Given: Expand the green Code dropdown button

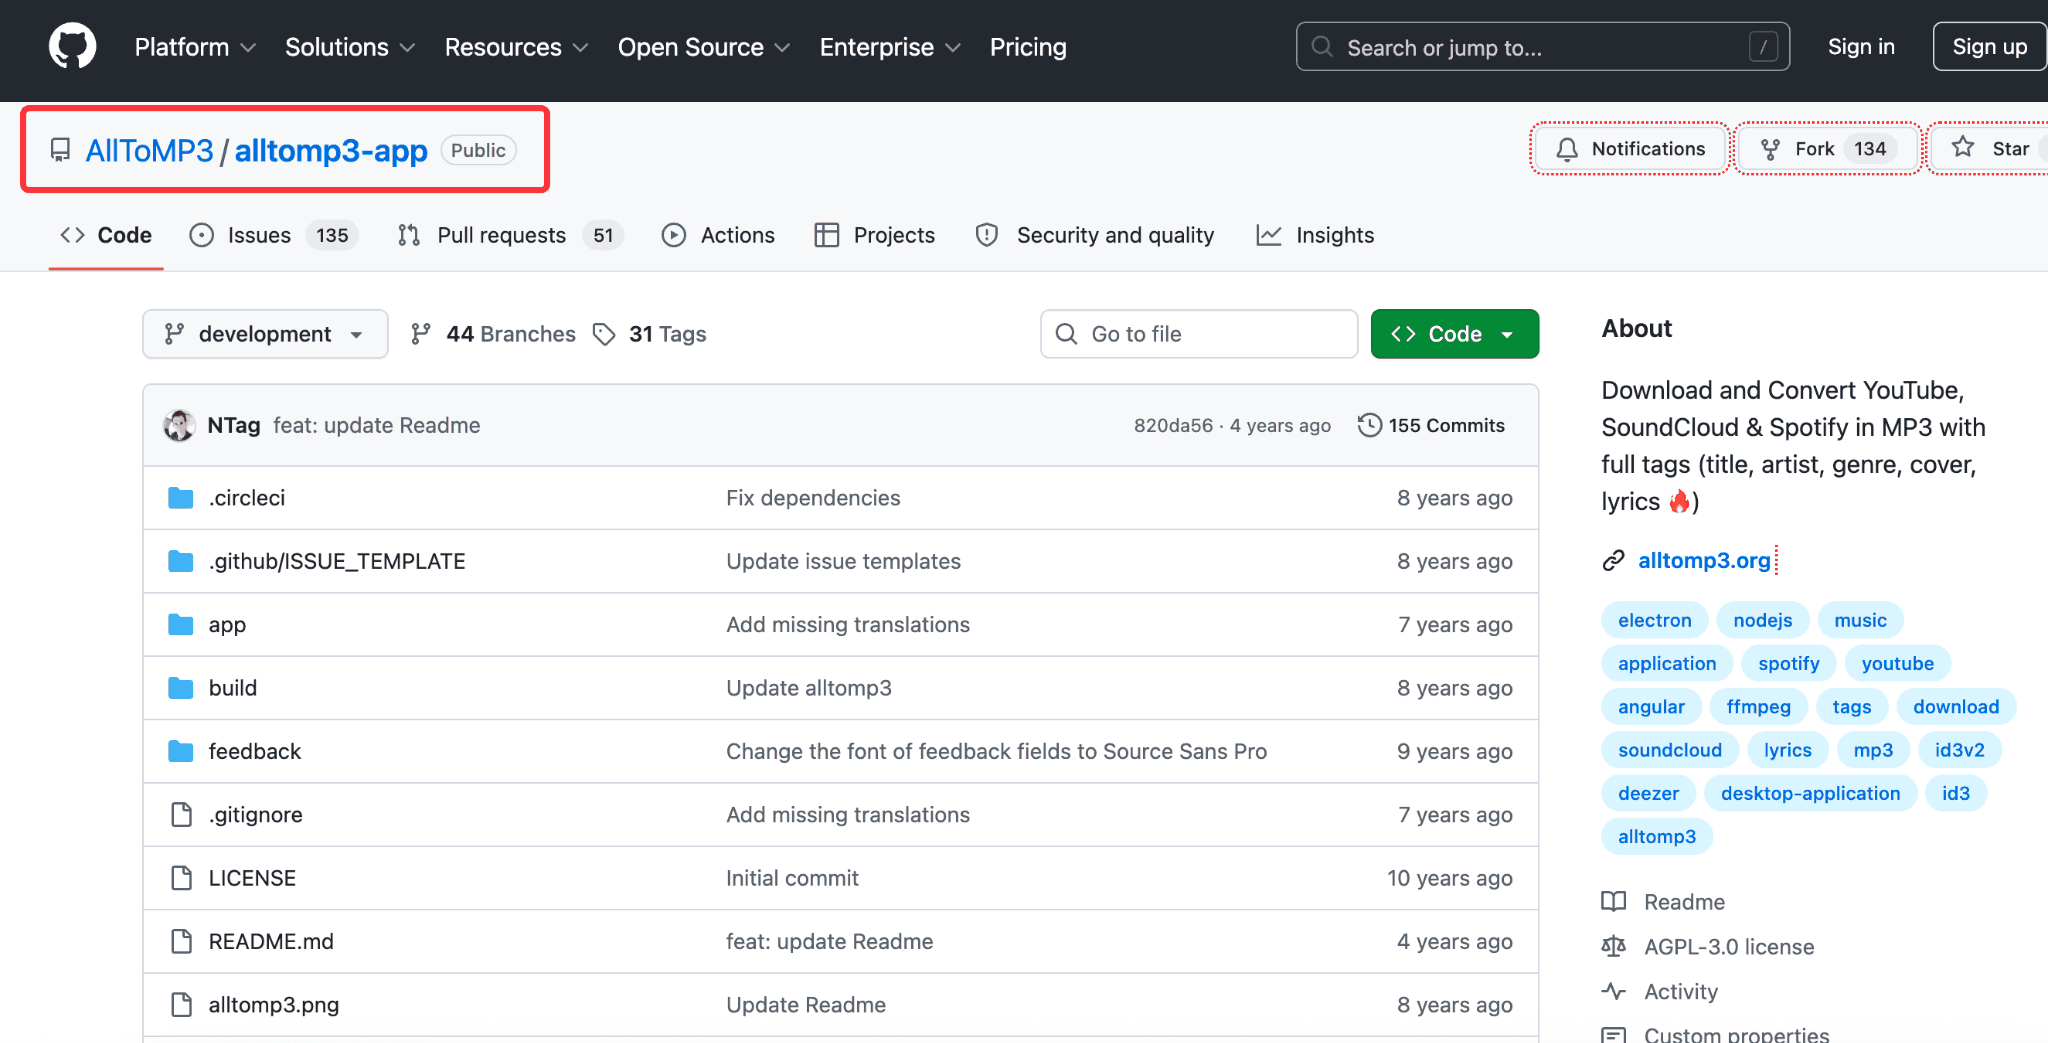Looking at the screenshot, I should tap(1454, 334).
